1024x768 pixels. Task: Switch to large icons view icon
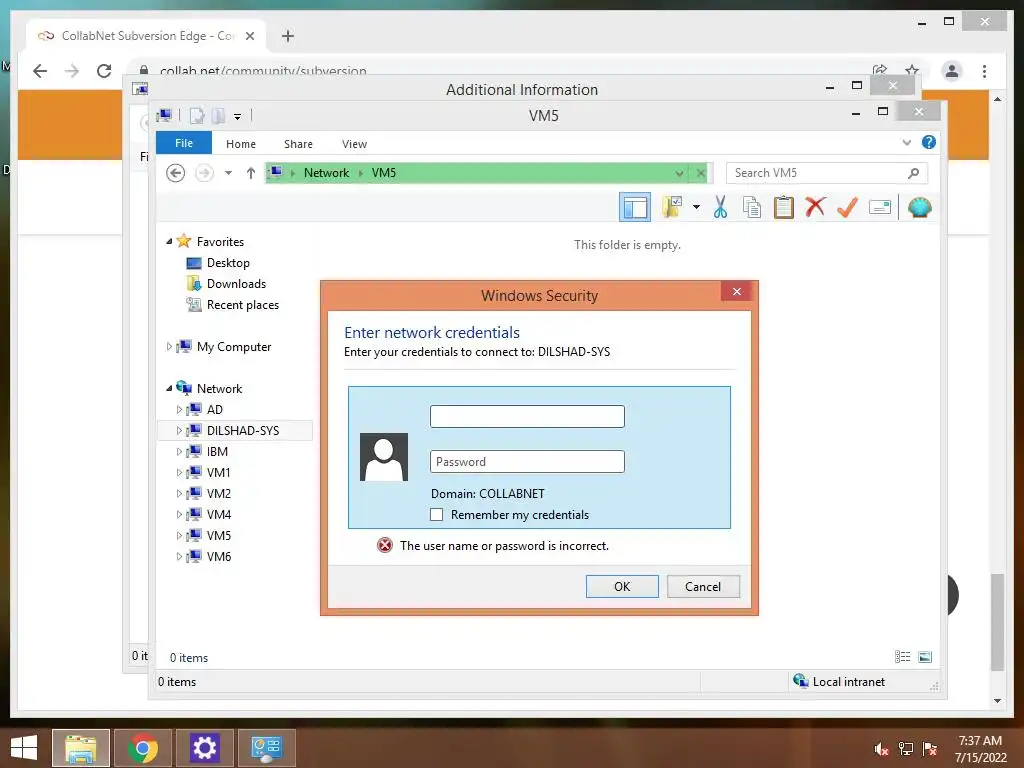pyautogui.click(x=925, y=657)
